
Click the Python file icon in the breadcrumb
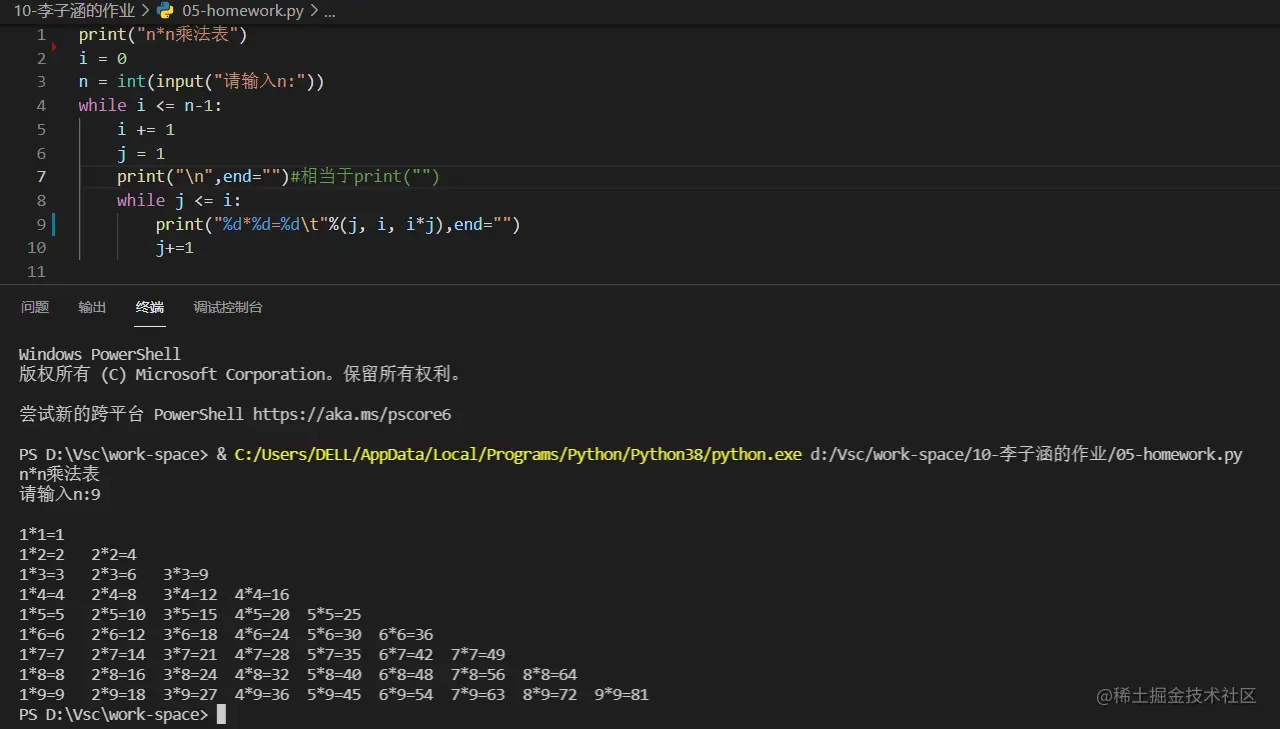(x=165, y=11)
